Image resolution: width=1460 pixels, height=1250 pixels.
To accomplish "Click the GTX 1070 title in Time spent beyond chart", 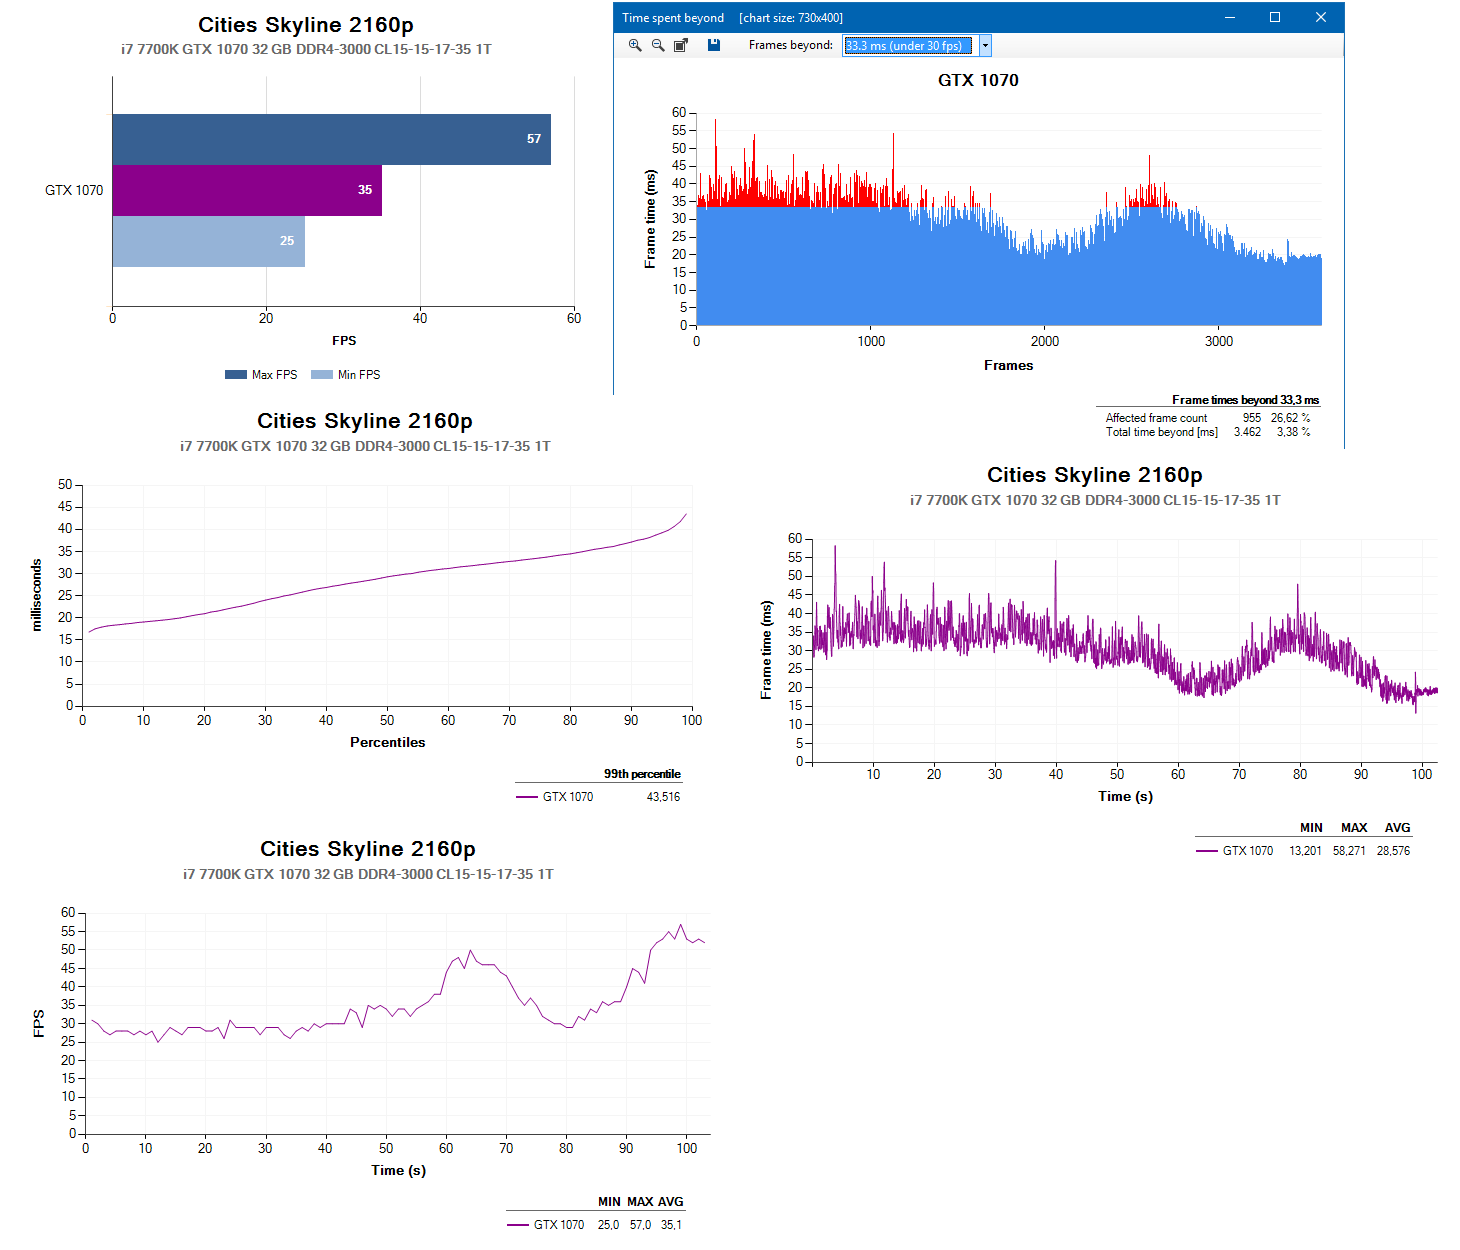I will 978,80.
